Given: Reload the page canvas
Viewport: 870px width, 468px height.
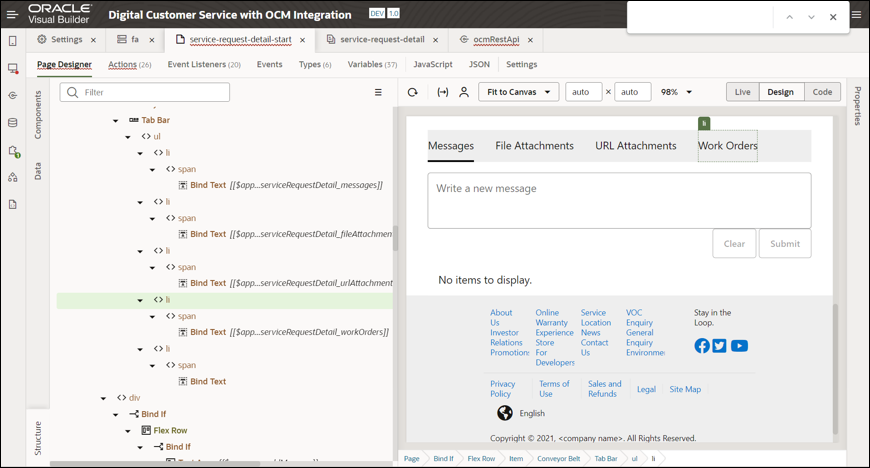Looking at the screenshot, I should pos(412,92).
